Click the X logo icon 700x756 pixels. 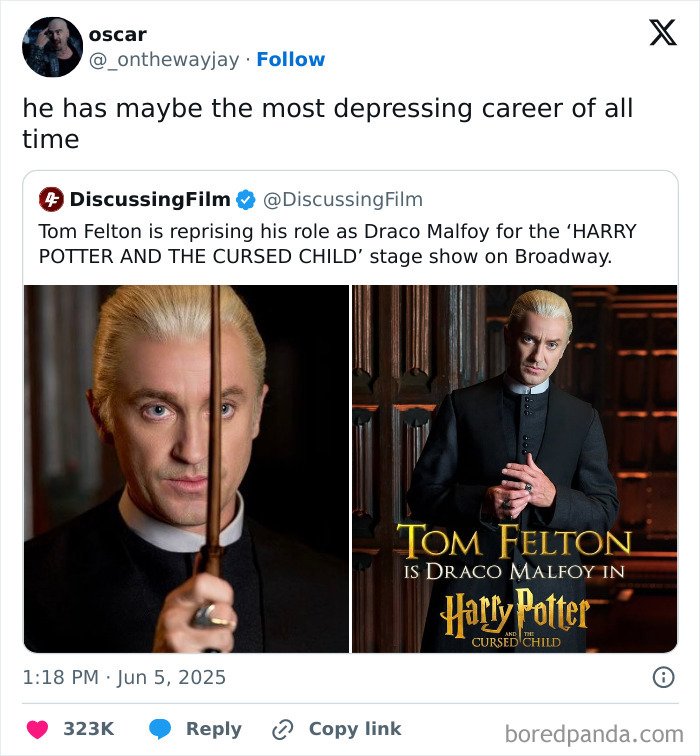tap(662, 33)
